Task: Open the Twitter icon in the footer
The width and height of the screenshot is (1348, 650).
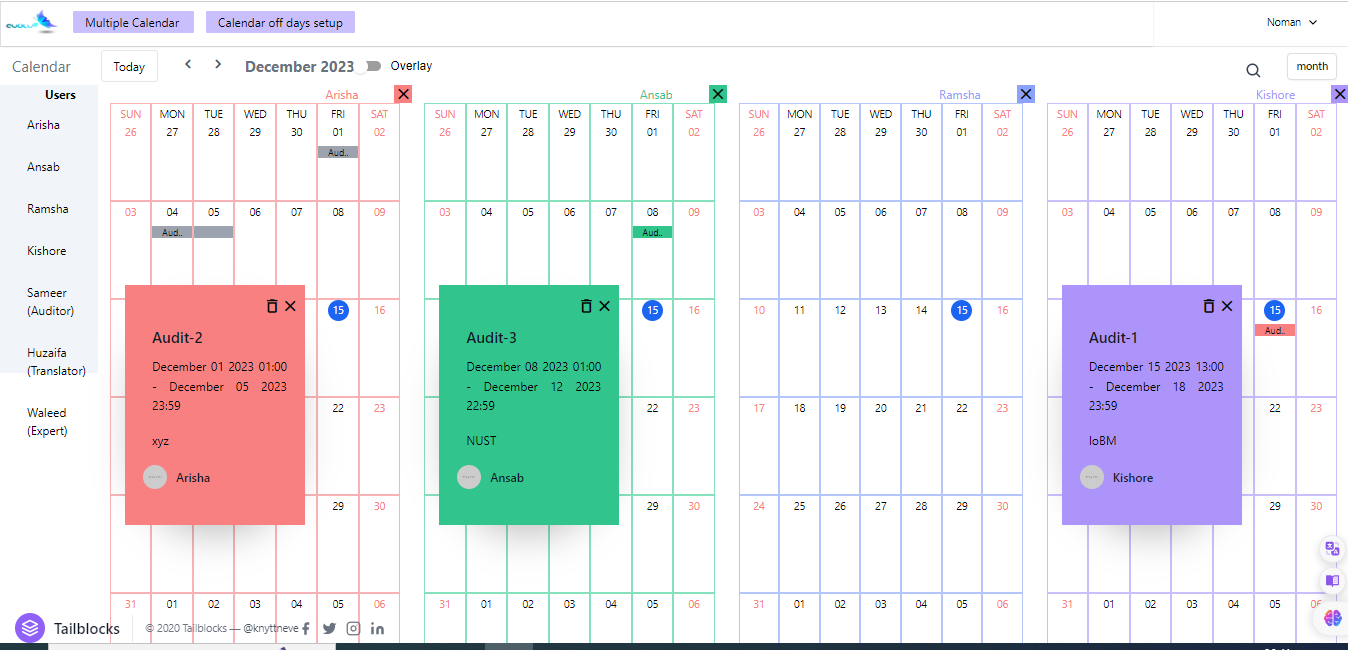Action: pos(328,628)
